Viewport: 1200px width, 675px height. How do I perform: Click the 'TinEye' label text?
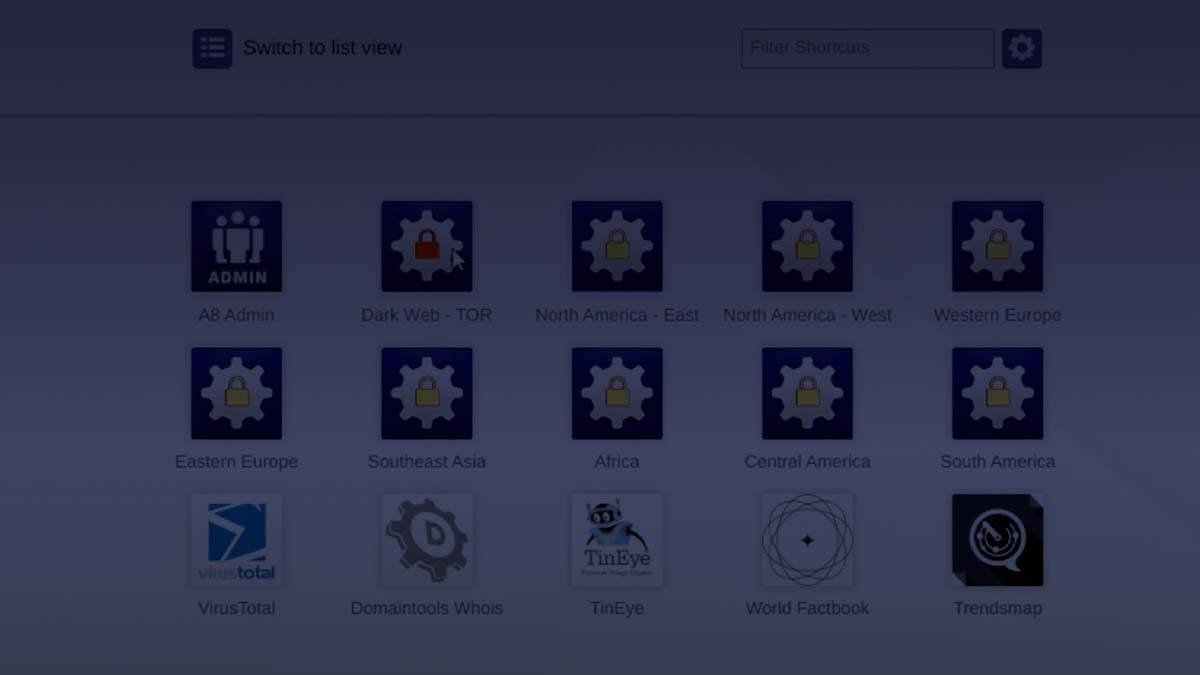point(617,608)
